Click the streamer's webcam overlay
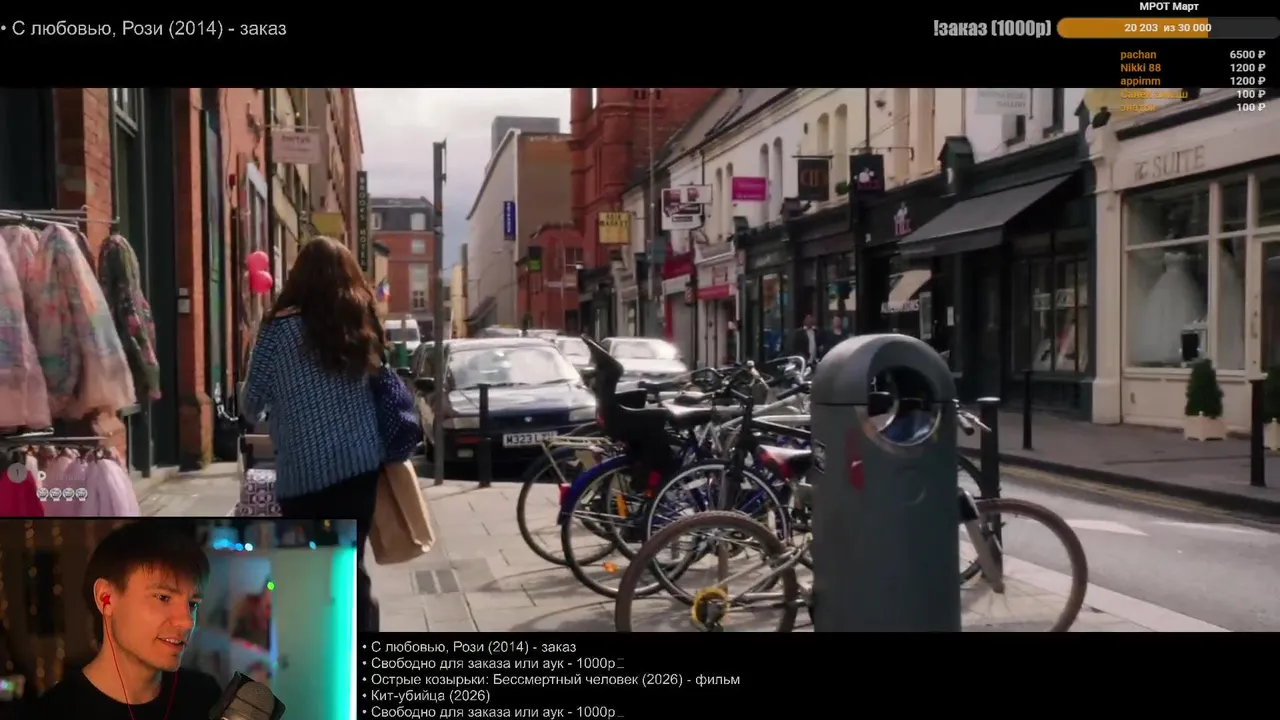 click(178, 618)
